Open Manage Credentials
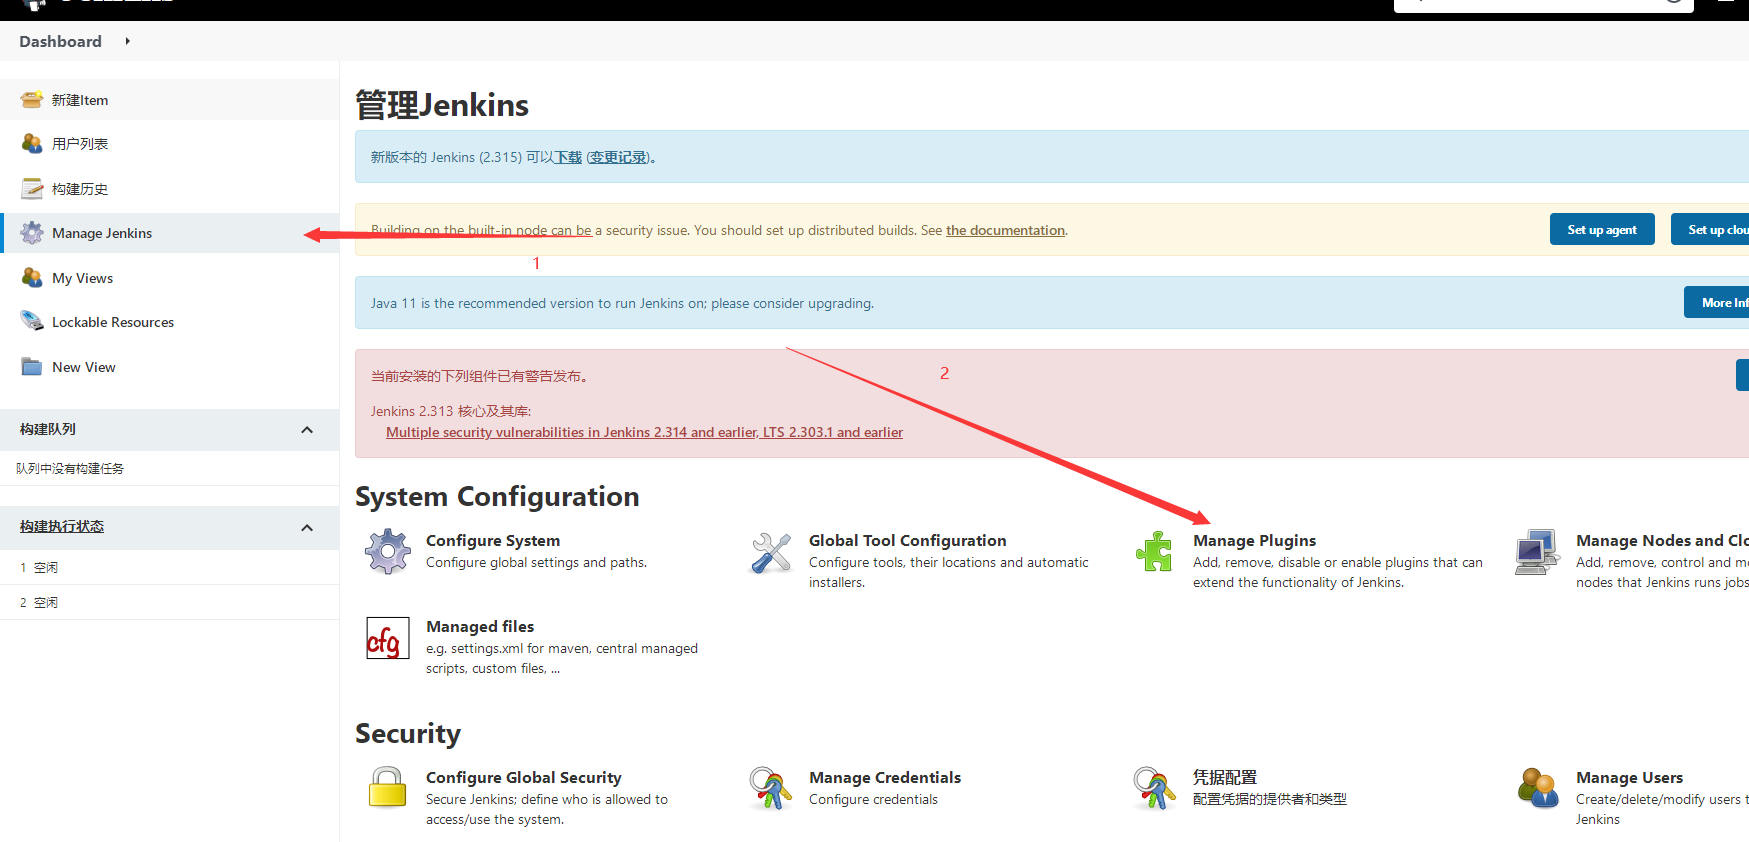The height and width of the screenshot is (842, 1749). point(885,777)
